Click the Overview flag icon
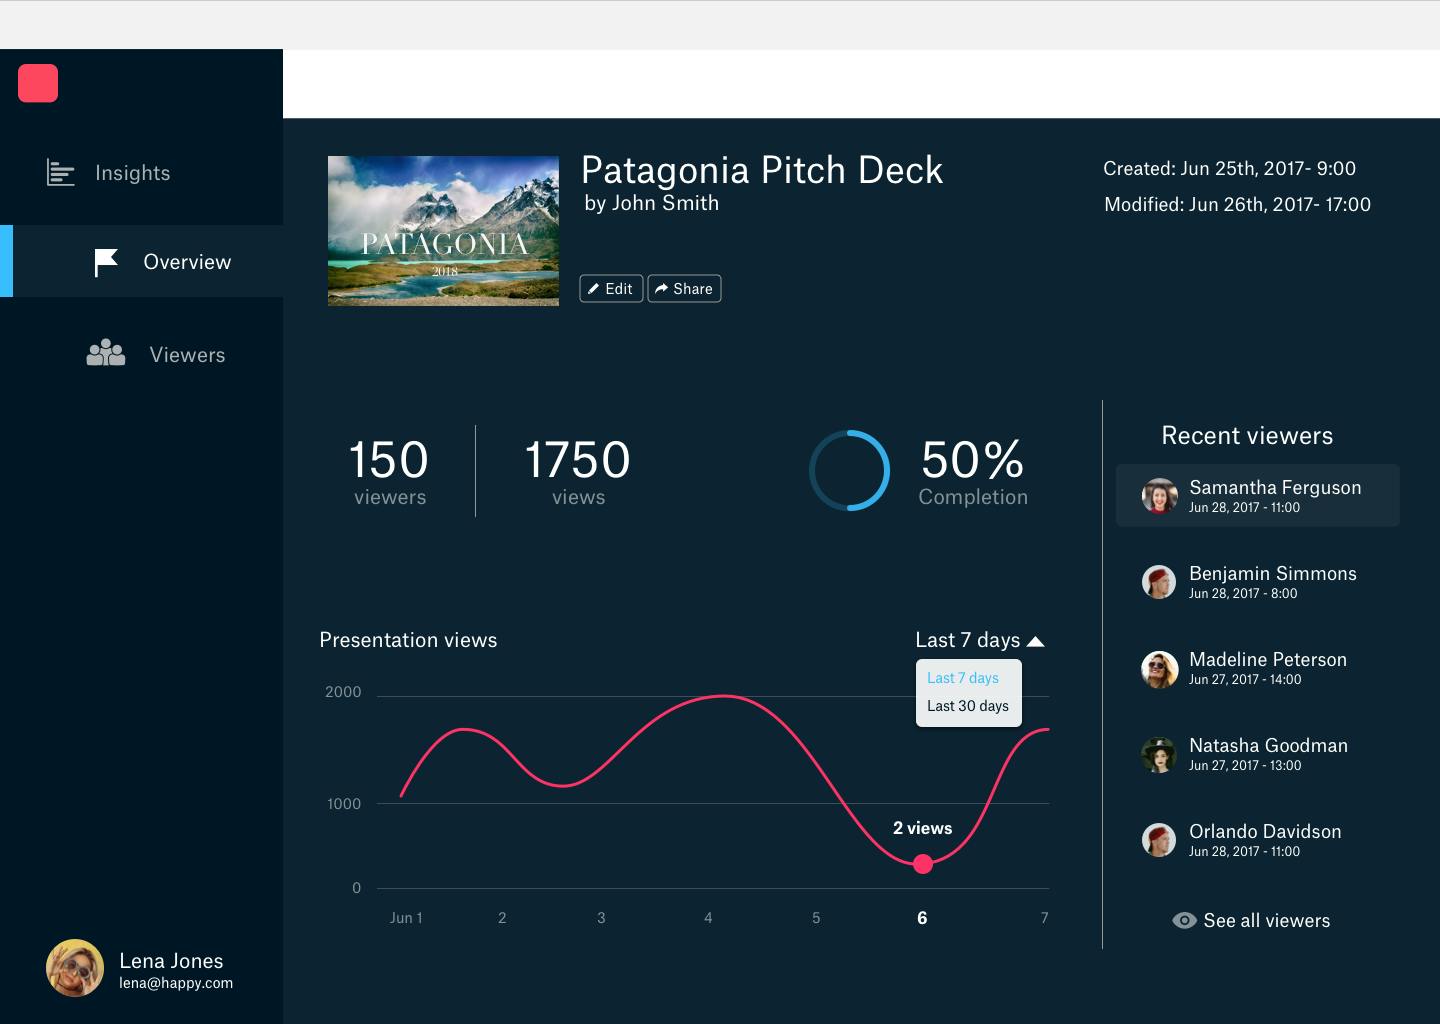Screen dimensions: 1440x1024 point(106,262)
